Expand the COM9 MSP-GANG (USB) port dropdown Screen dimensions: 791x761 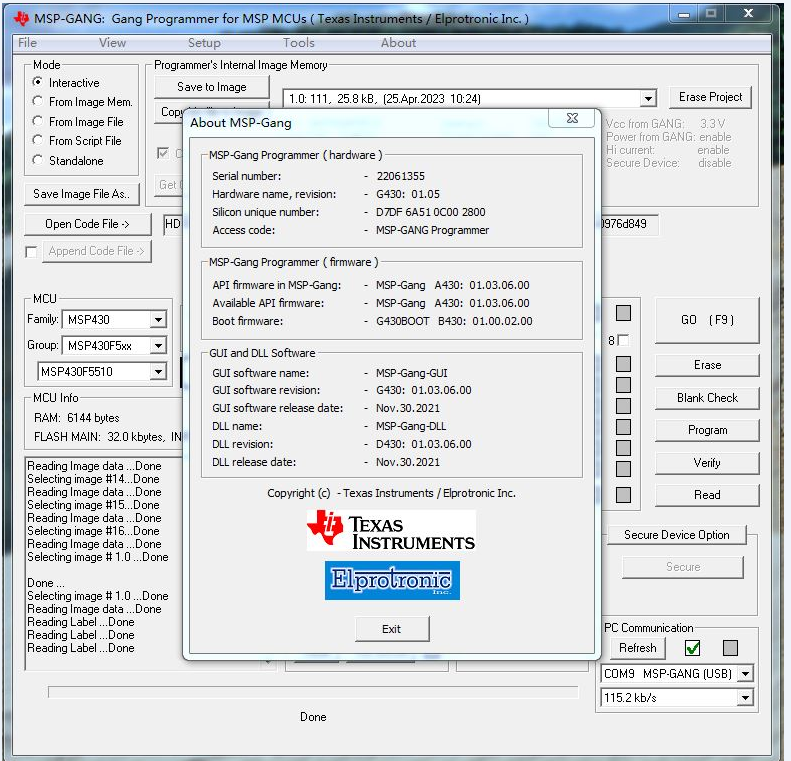click(745, 674)
